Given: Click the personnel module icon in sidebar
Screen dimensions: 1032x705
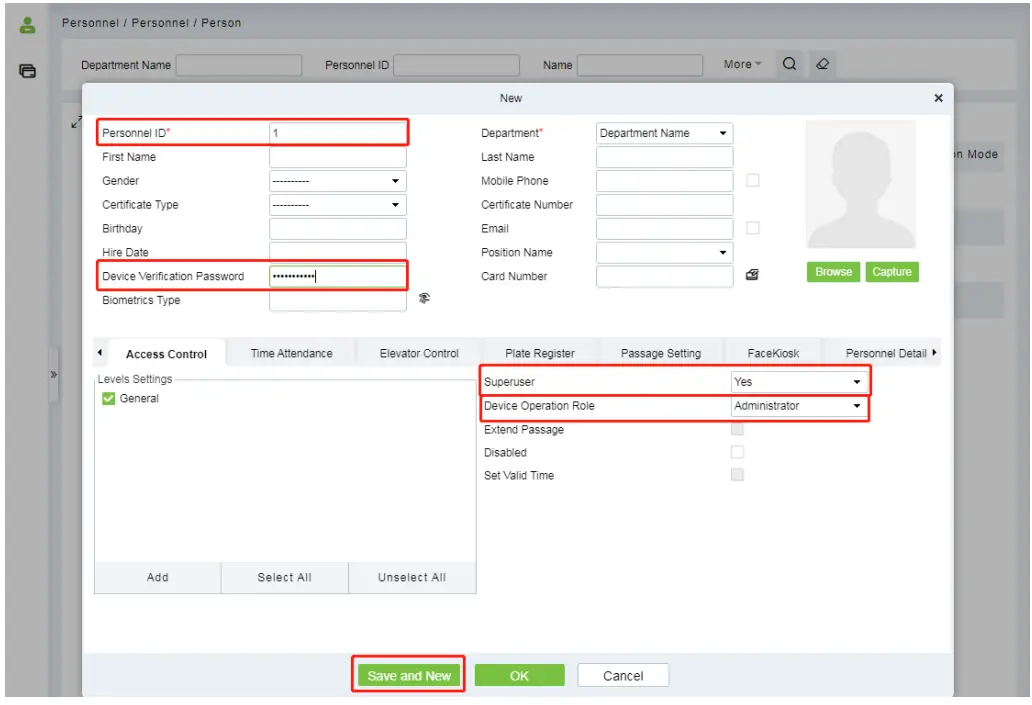Looking at the screenshot, I should [x=28, y=27].
